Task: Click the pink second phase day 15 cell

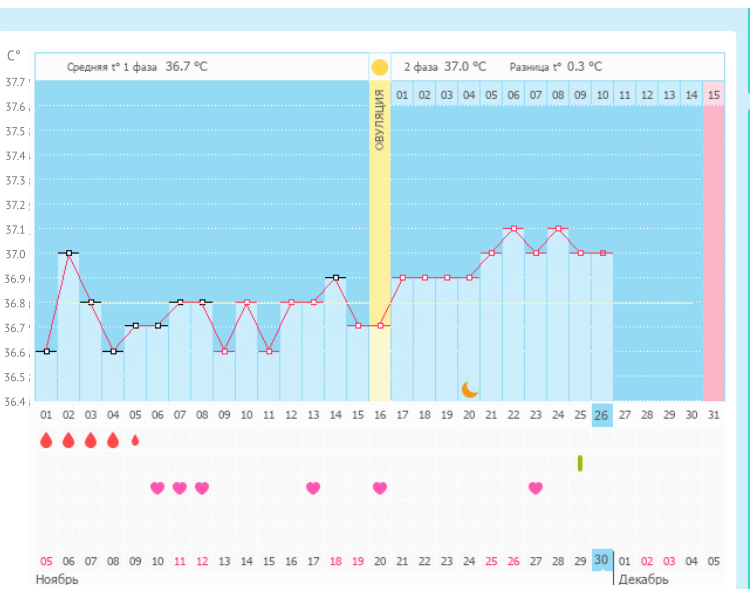Action: coord(714,95)
